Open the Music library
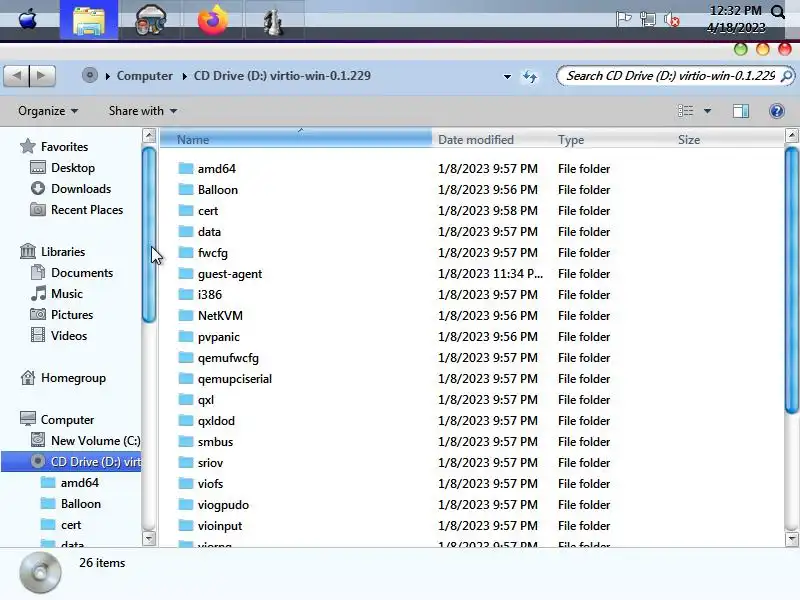The height and width of the screenshot is (600, 800). click(67, 294)
